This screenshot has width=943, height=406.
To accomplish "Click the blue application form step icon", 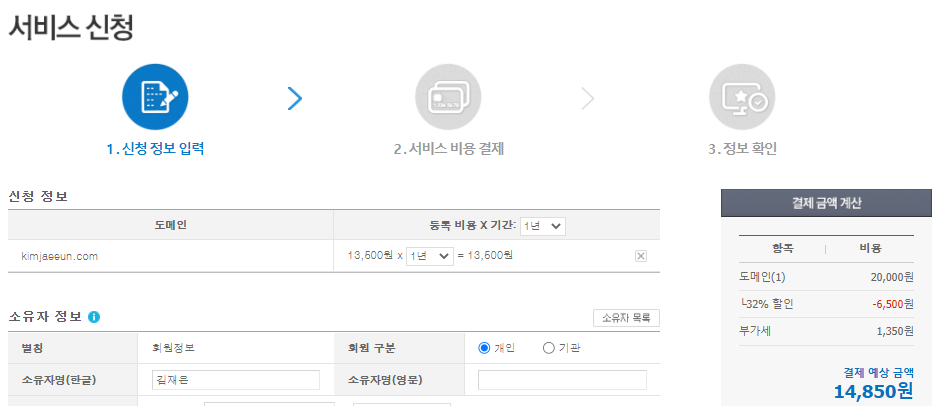I will coord(155,97).
